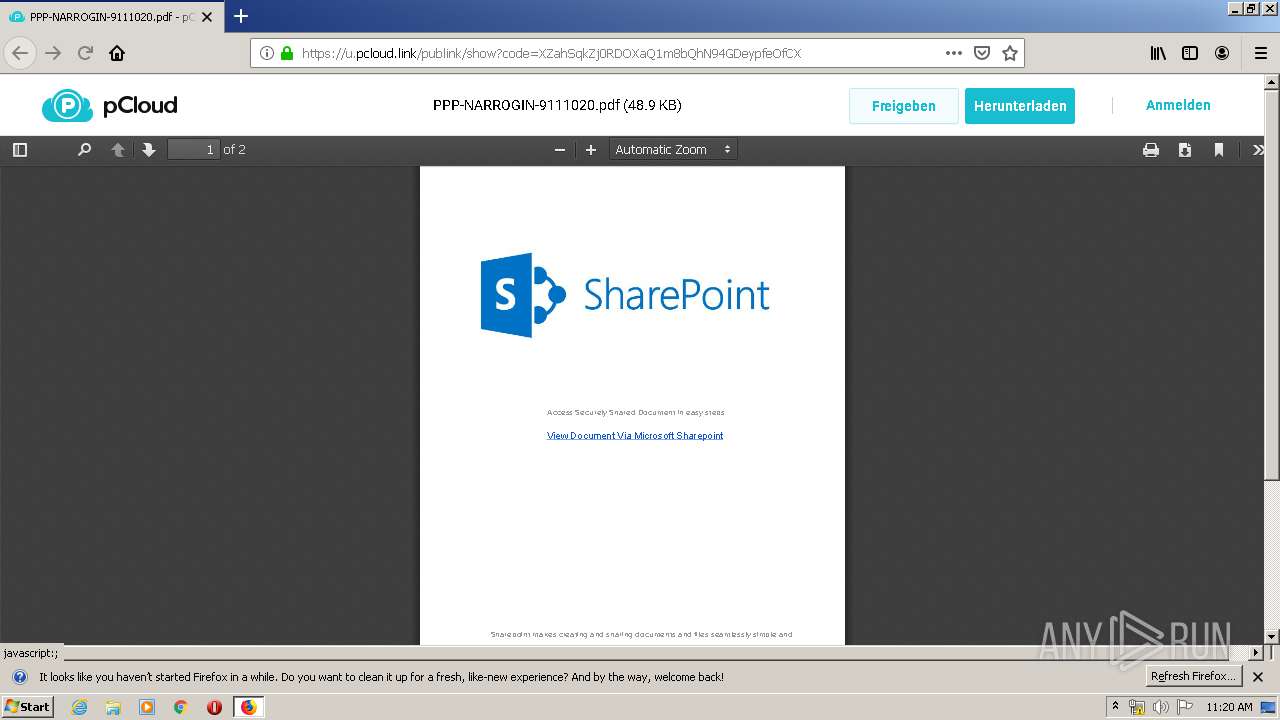
Task: Download the PDF from viewer toolbar
Action: click(x=1185, y=150)
